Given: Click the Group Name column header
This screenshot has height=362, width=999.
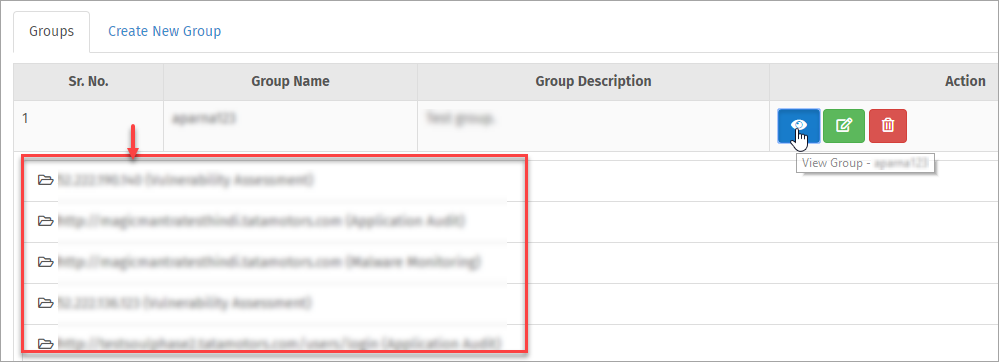Looking at the screenshot, I should coord(291,82).
